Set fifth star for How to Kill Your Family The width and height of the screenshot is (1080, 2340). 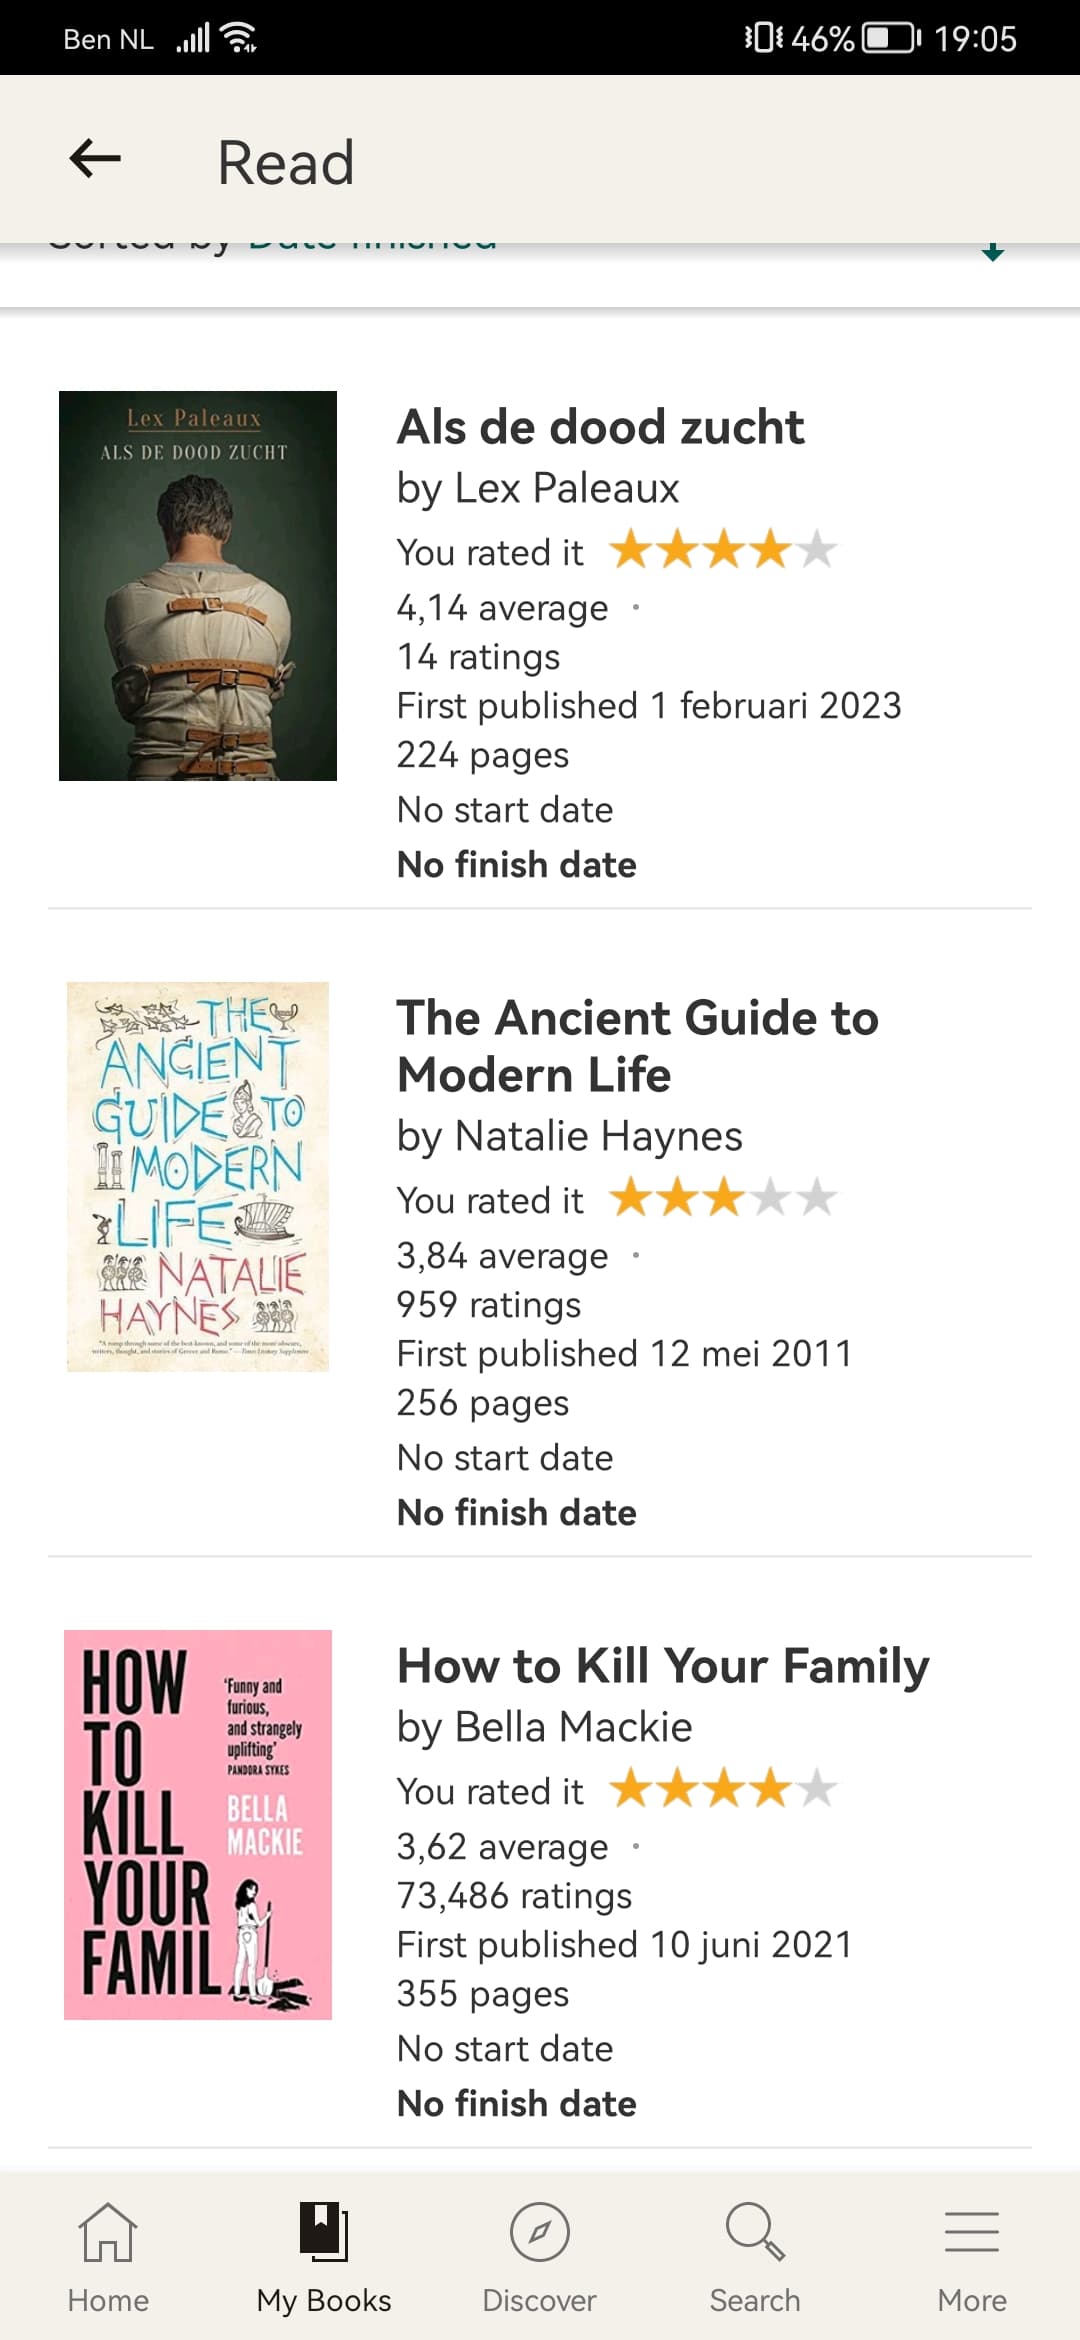pyautogui.click(x=817, y=1789)
